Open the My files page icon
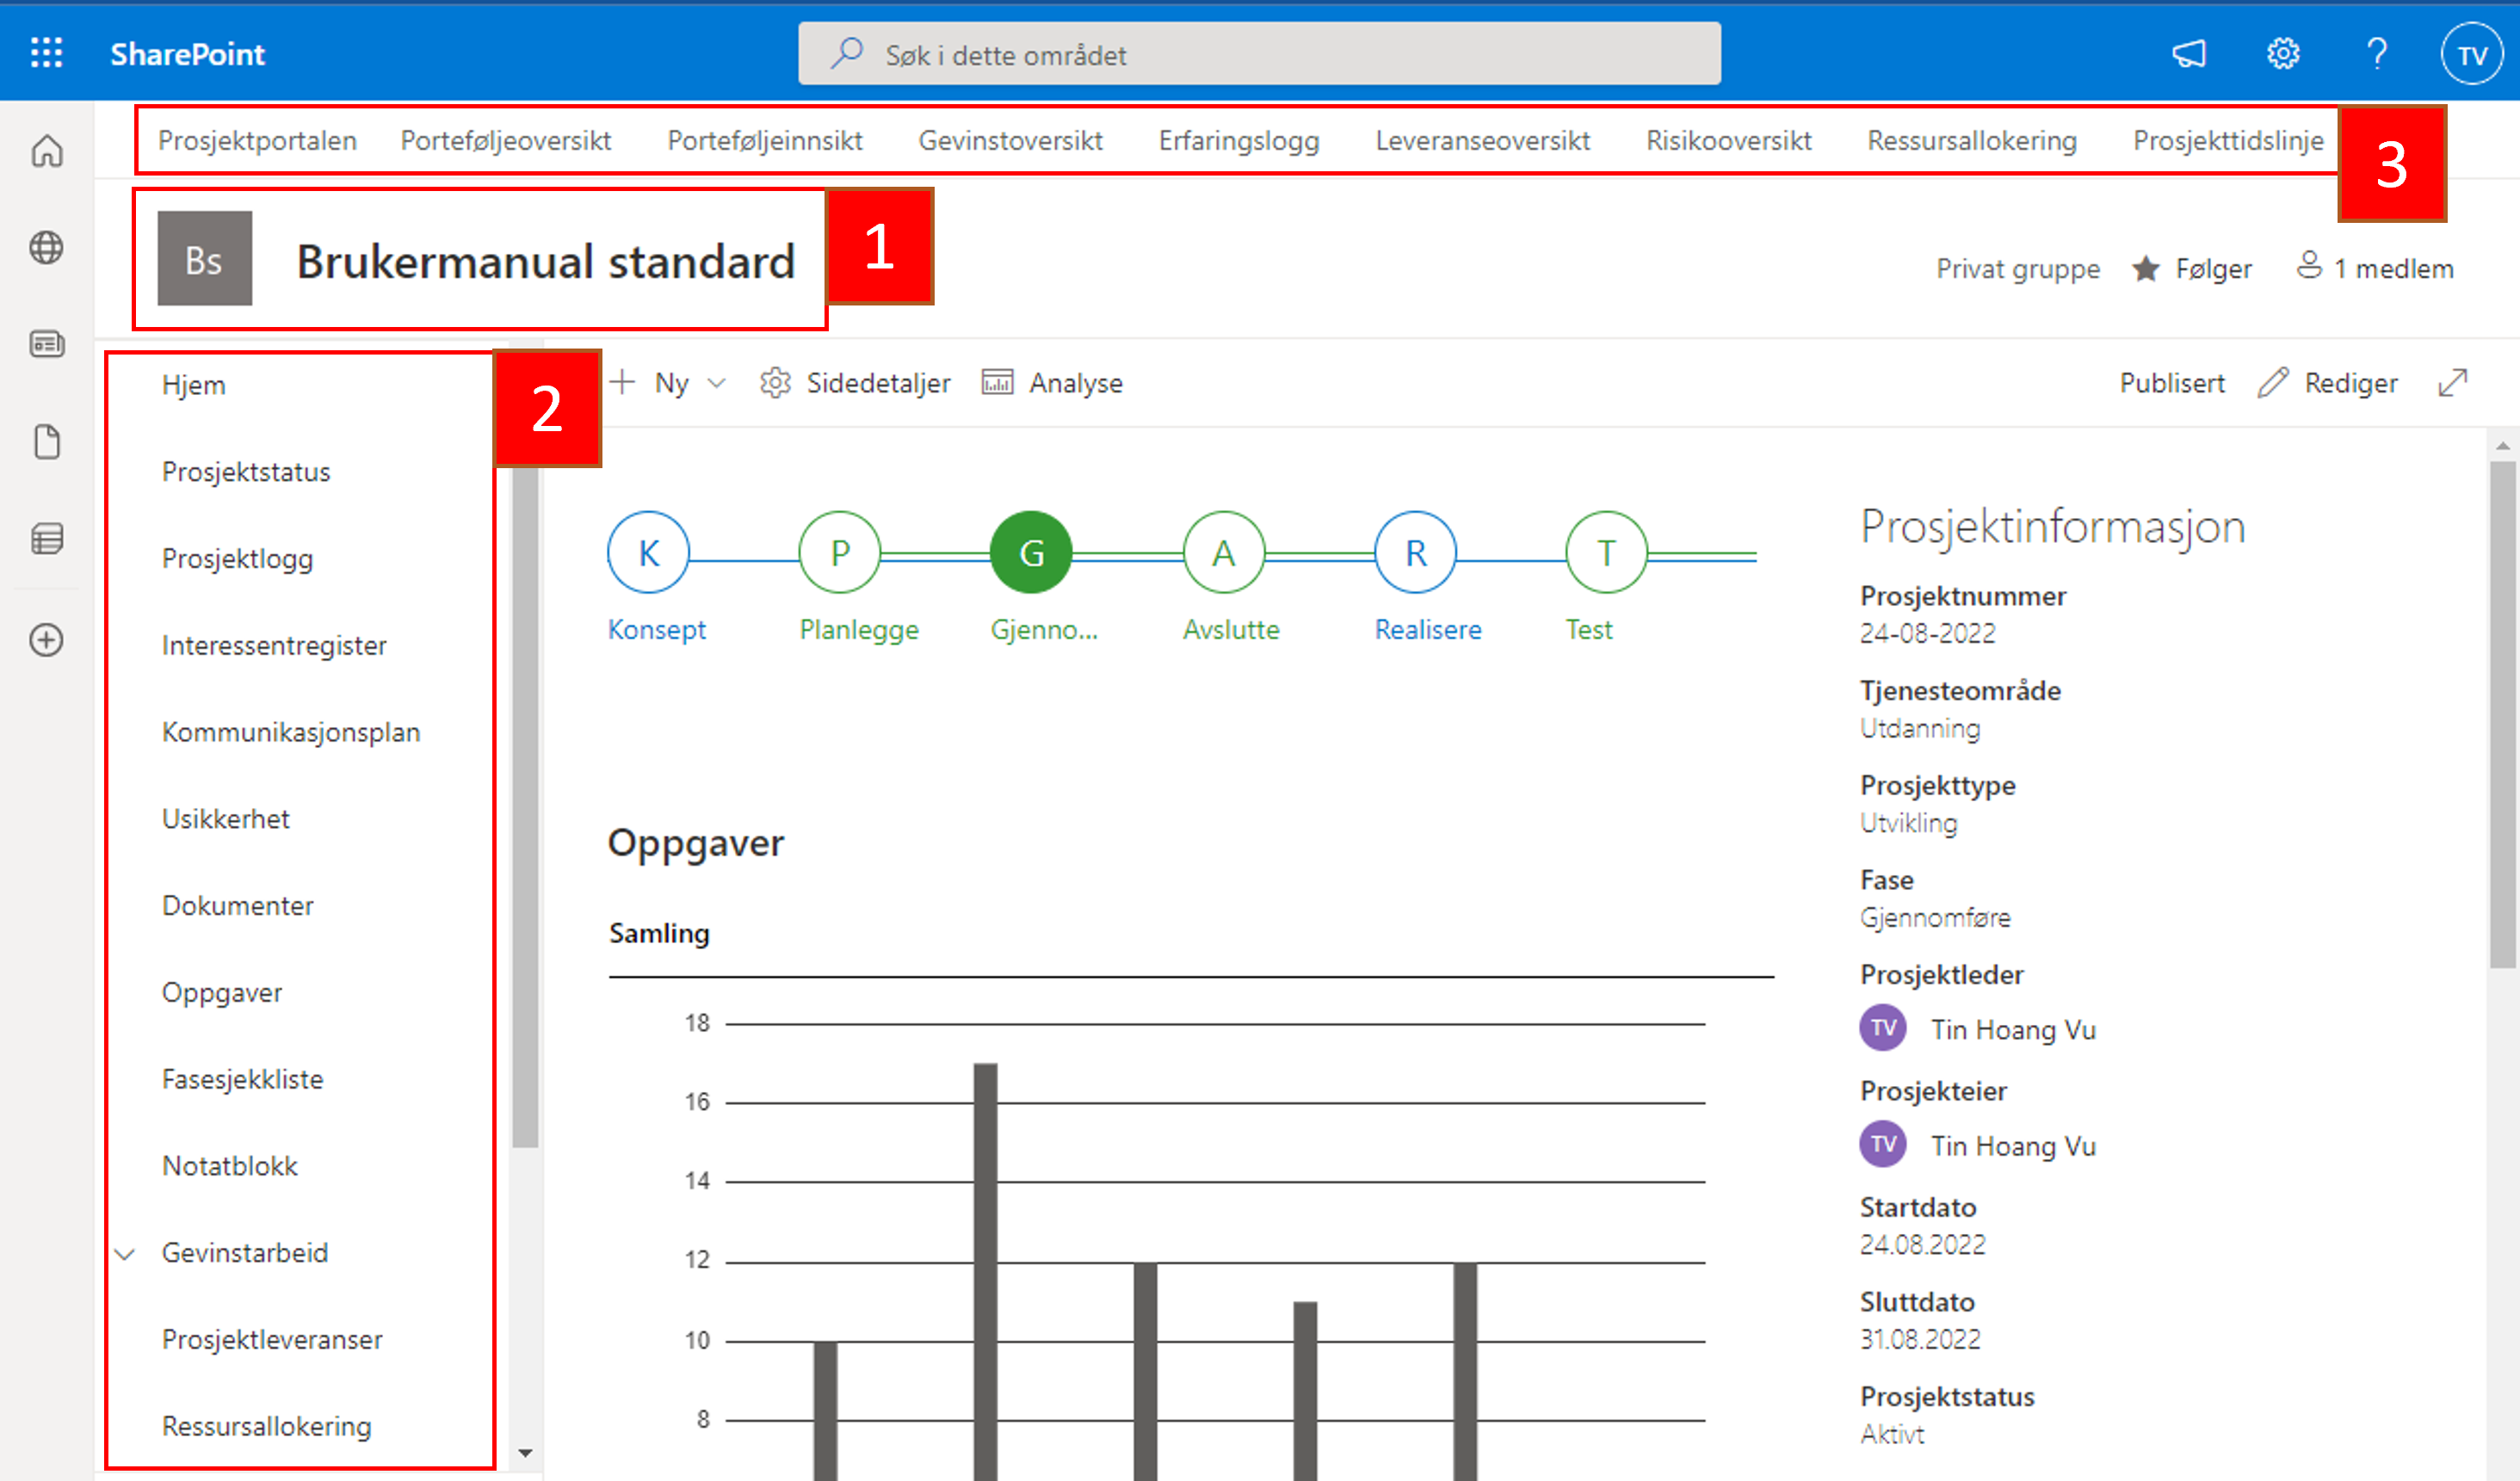This screenshot has height=1481, width=2520. [x=47, y=441]
